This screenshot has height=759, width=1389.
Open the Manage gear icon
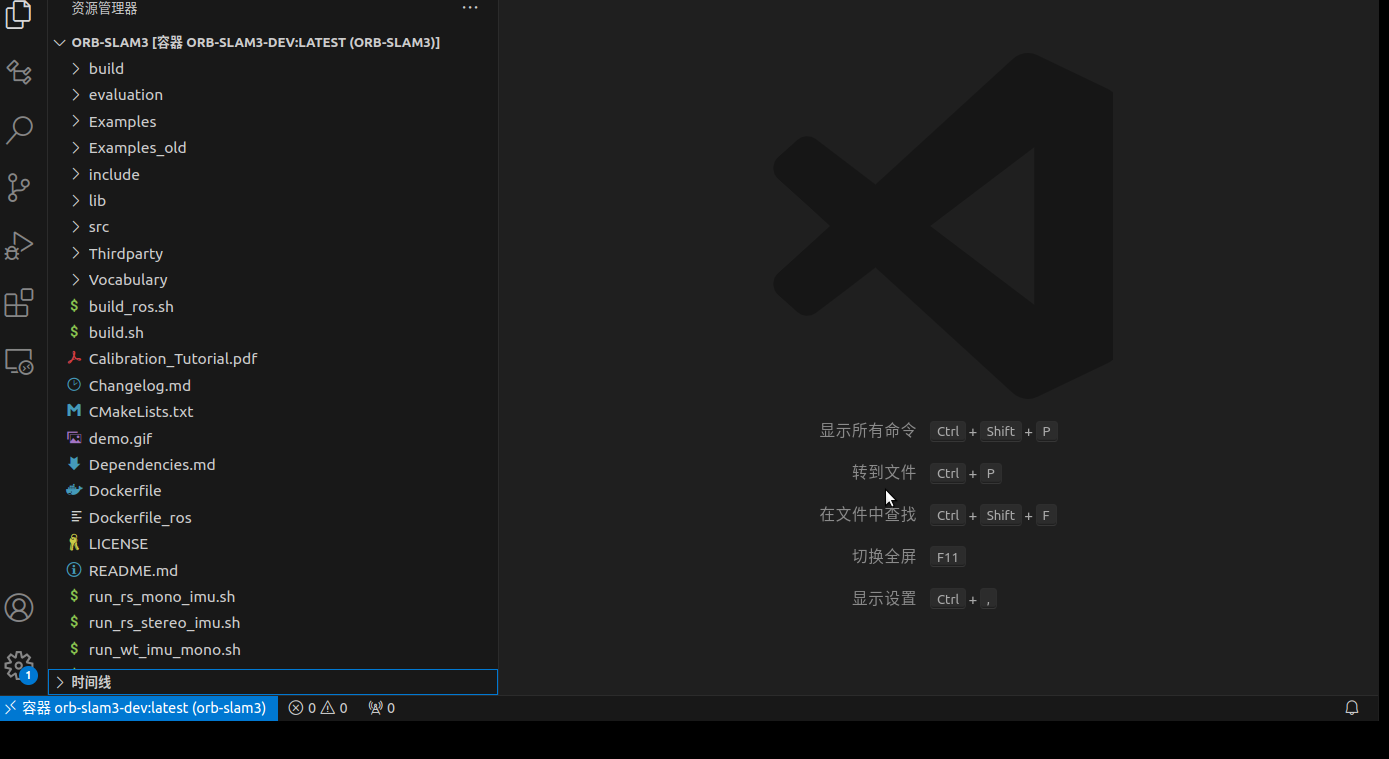click(19, 665)
